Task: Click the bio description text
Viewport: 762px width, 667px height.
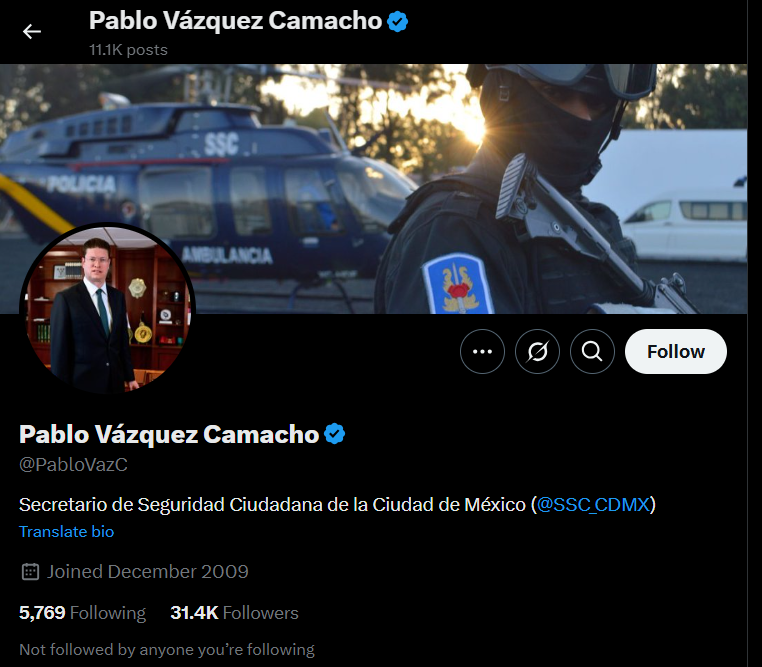Action: coord(337,505)
